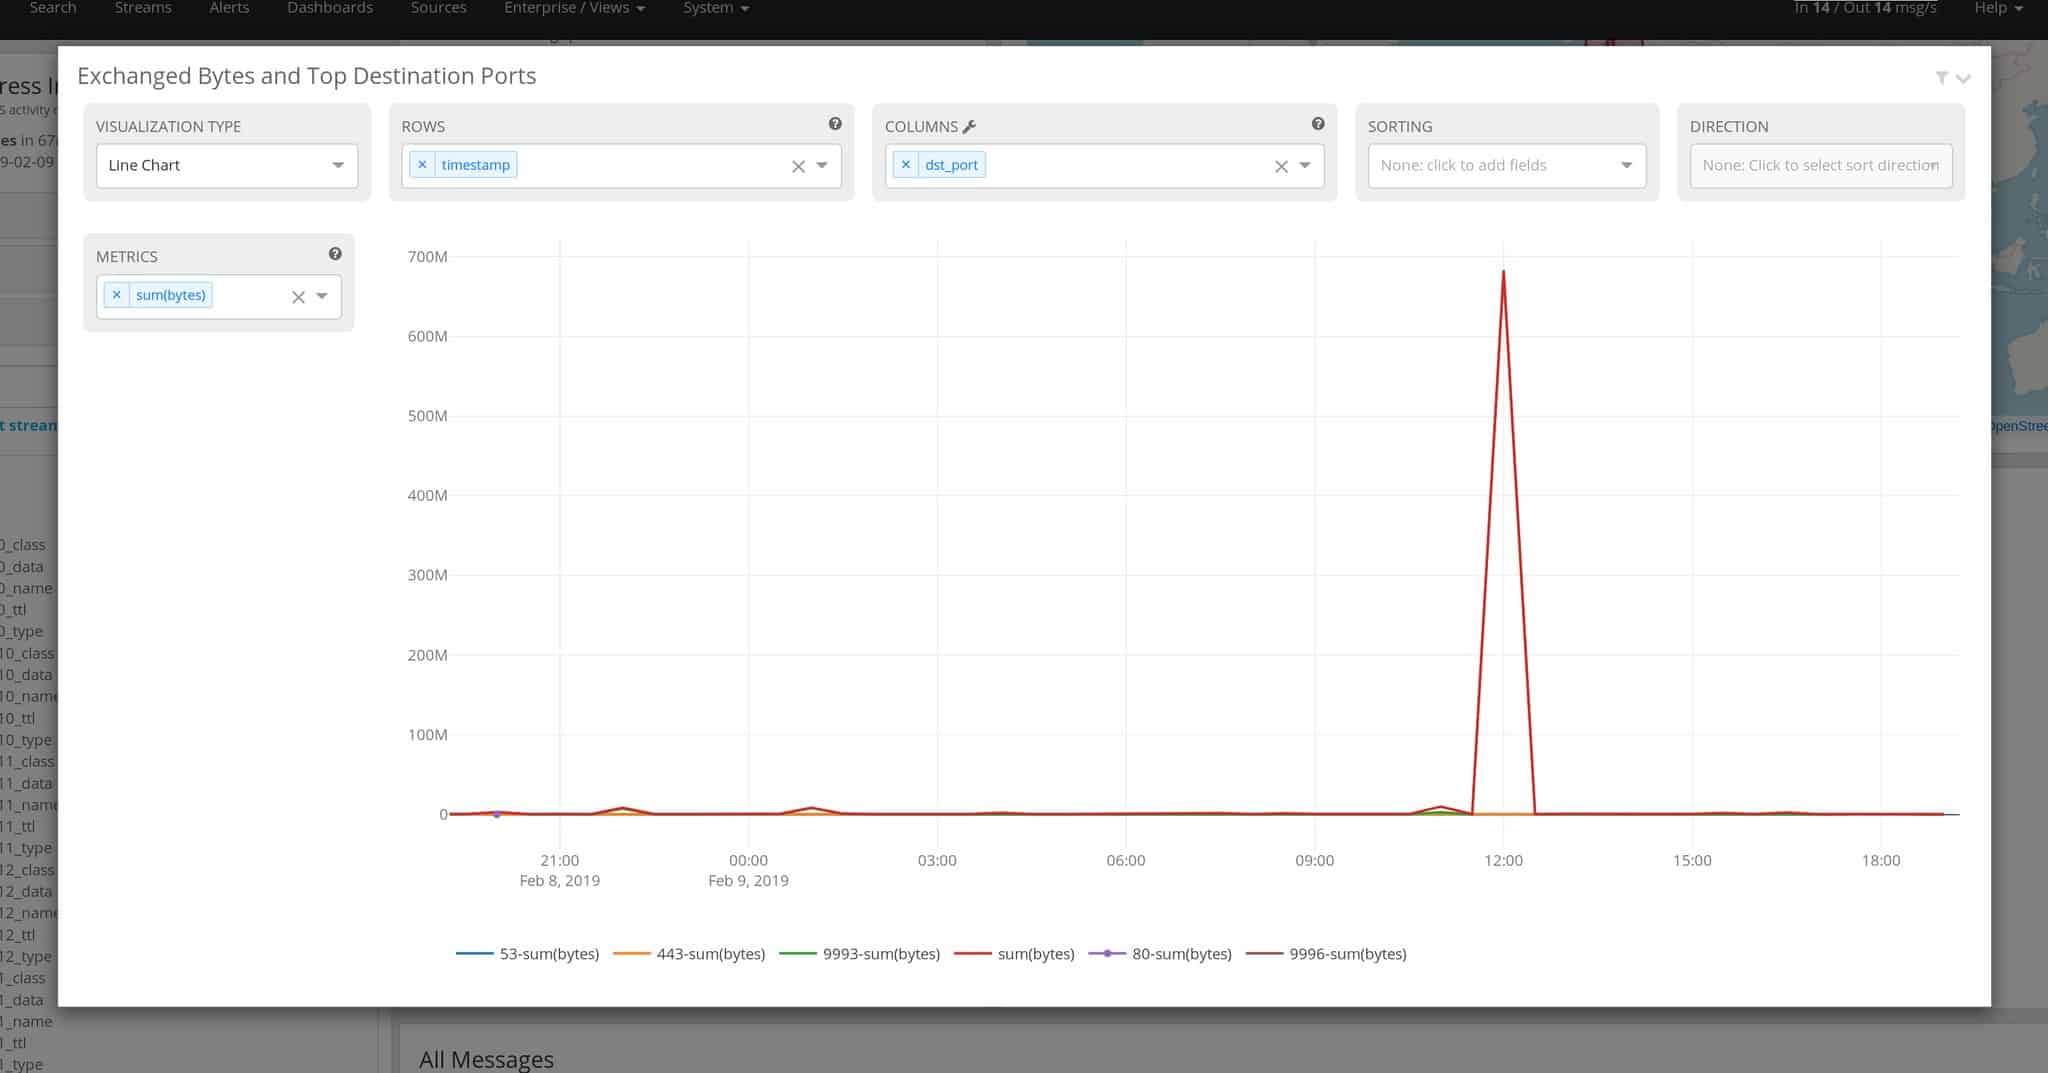This screenshot has width=2048, height=1073.
Task: Hide the 9993-sum(bytes) series via legend
Action: click(860, 954)
